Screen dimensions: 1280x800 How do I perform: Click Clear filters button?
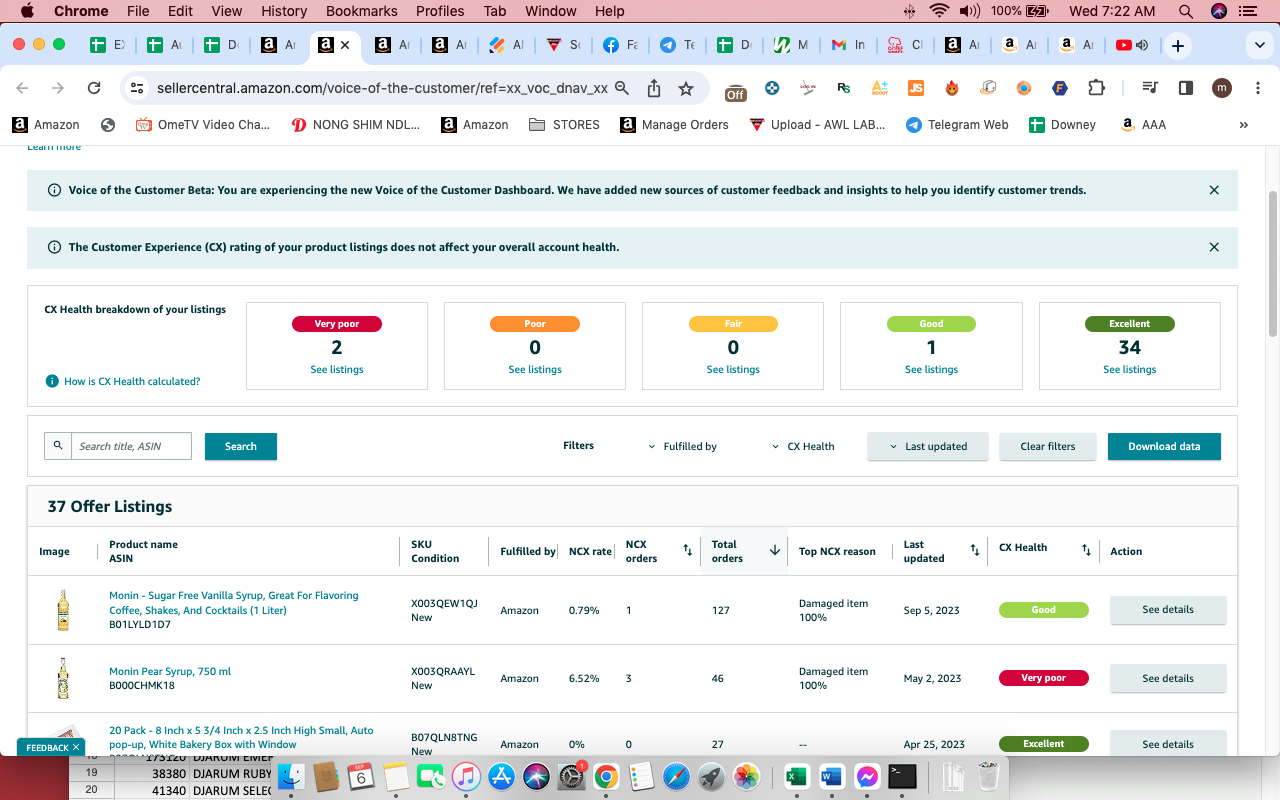pyautogui.click(x=1048, y=446)
